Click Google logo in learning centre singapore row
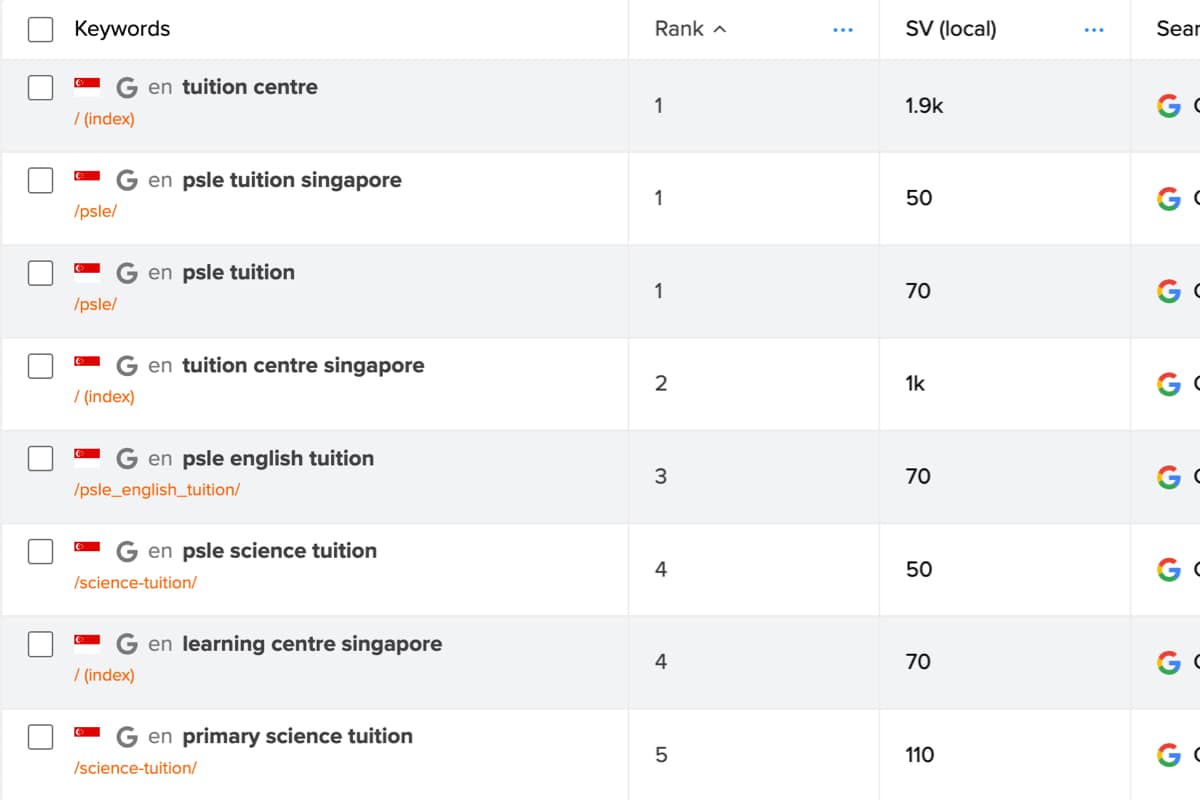The height and width of the screenshot is (800, 1200). coord(1168,662)
